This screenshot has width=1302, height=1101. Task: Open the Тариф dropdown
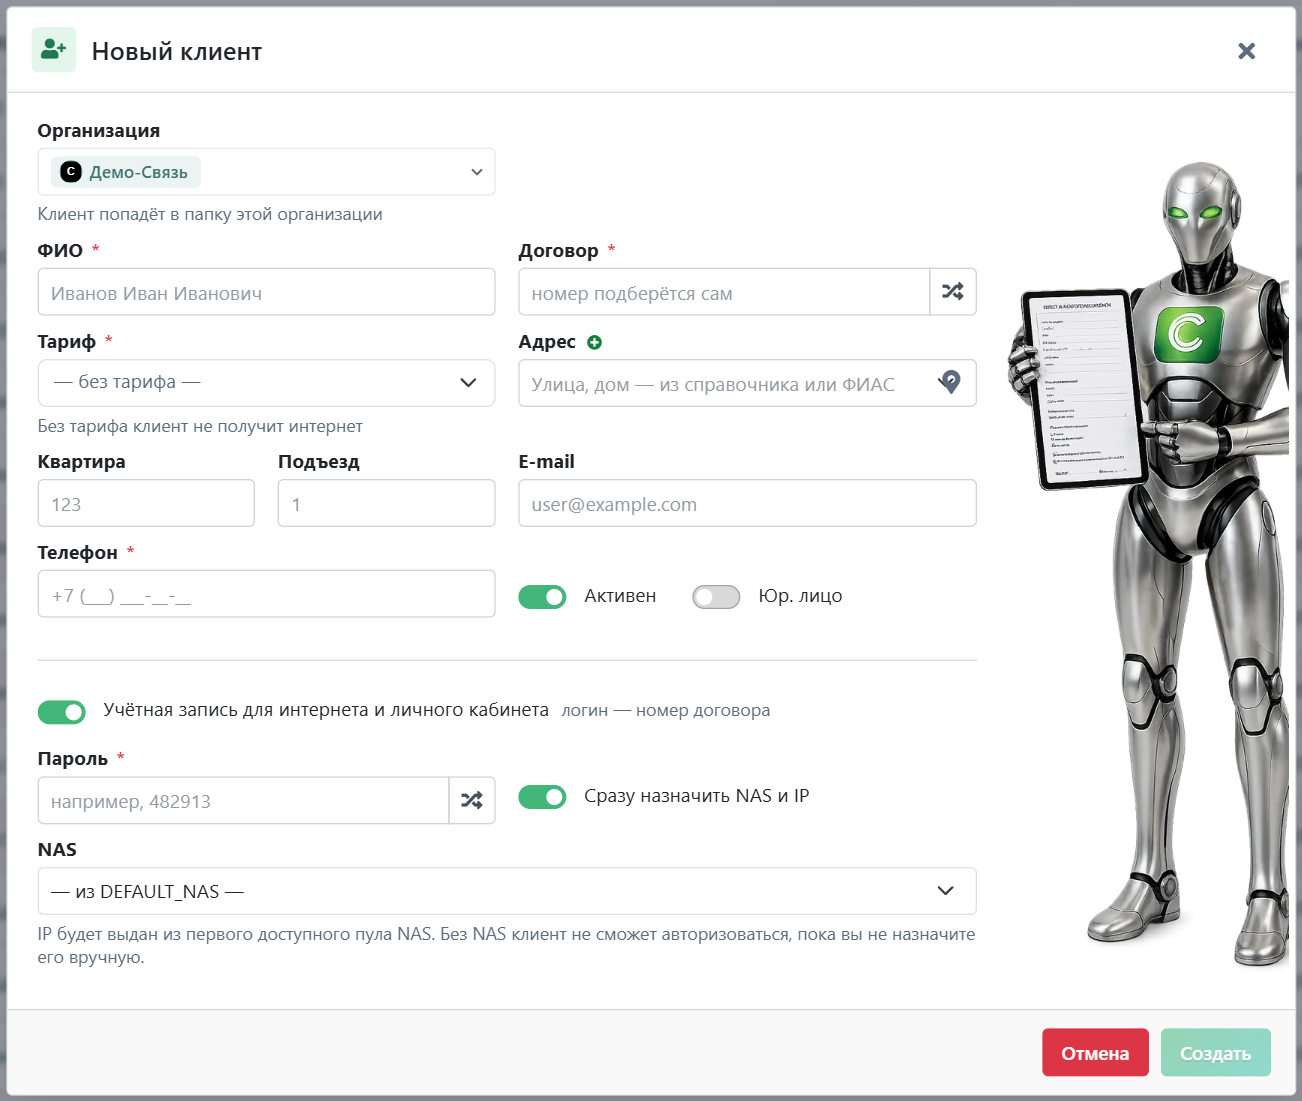[x=266, y=383]
